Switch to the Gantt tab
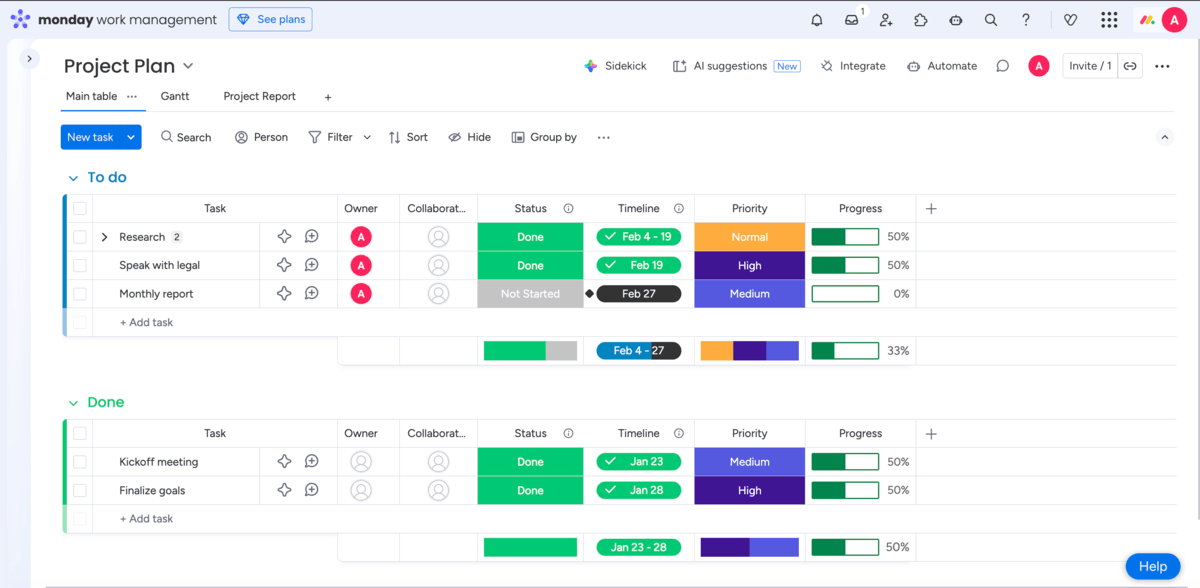Viewport: 1200px width, 588px height. pyautogui.click(x=175, y=96)
